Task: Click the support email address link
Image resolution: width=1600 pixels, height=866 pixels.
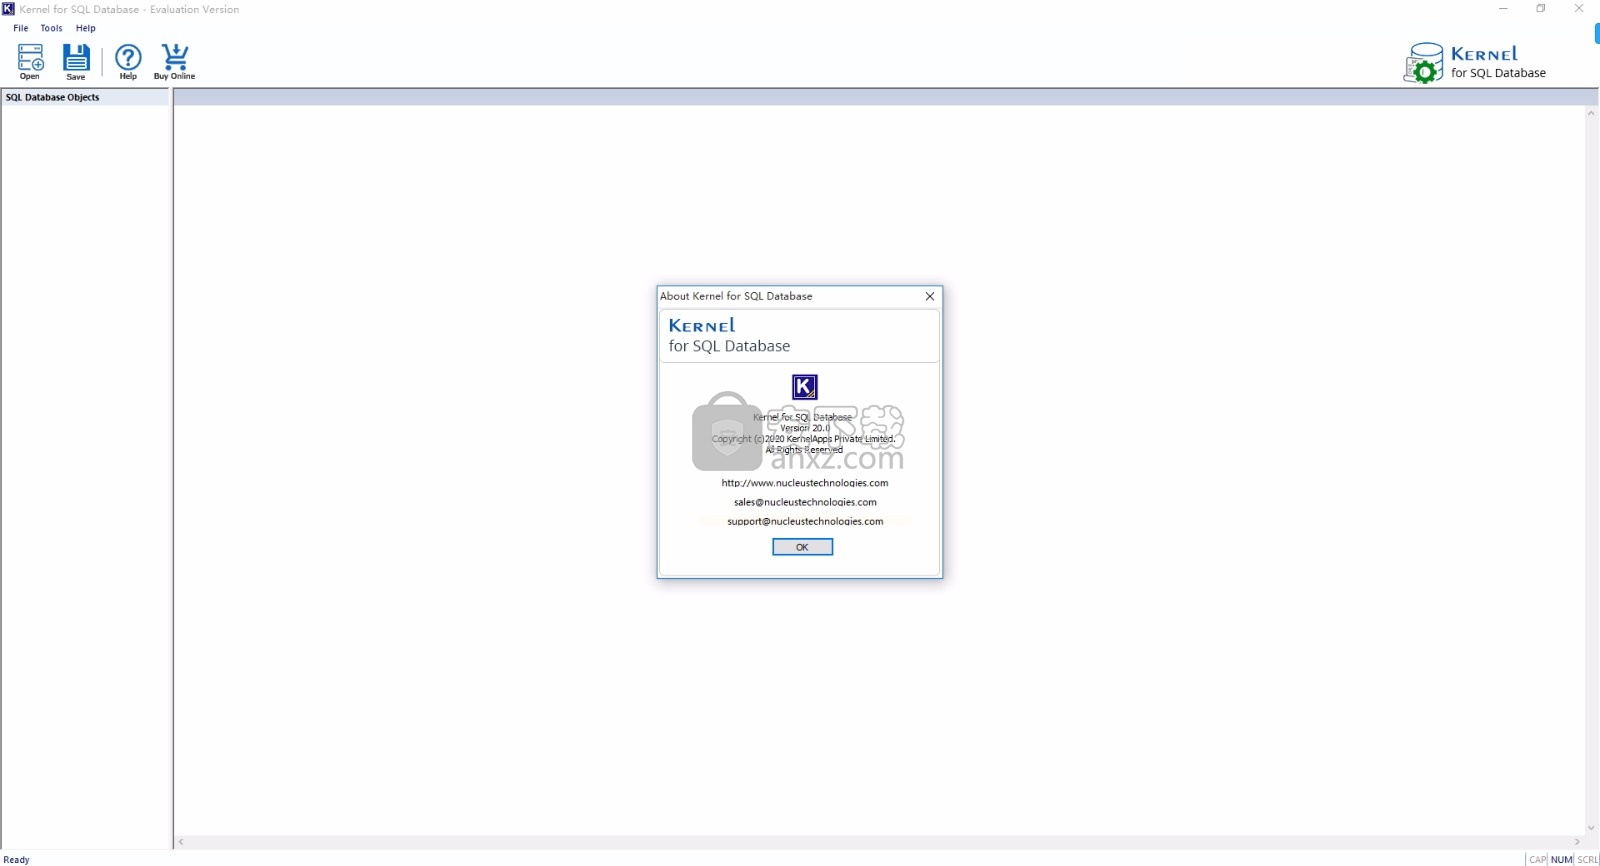Action: click(805, 521)
